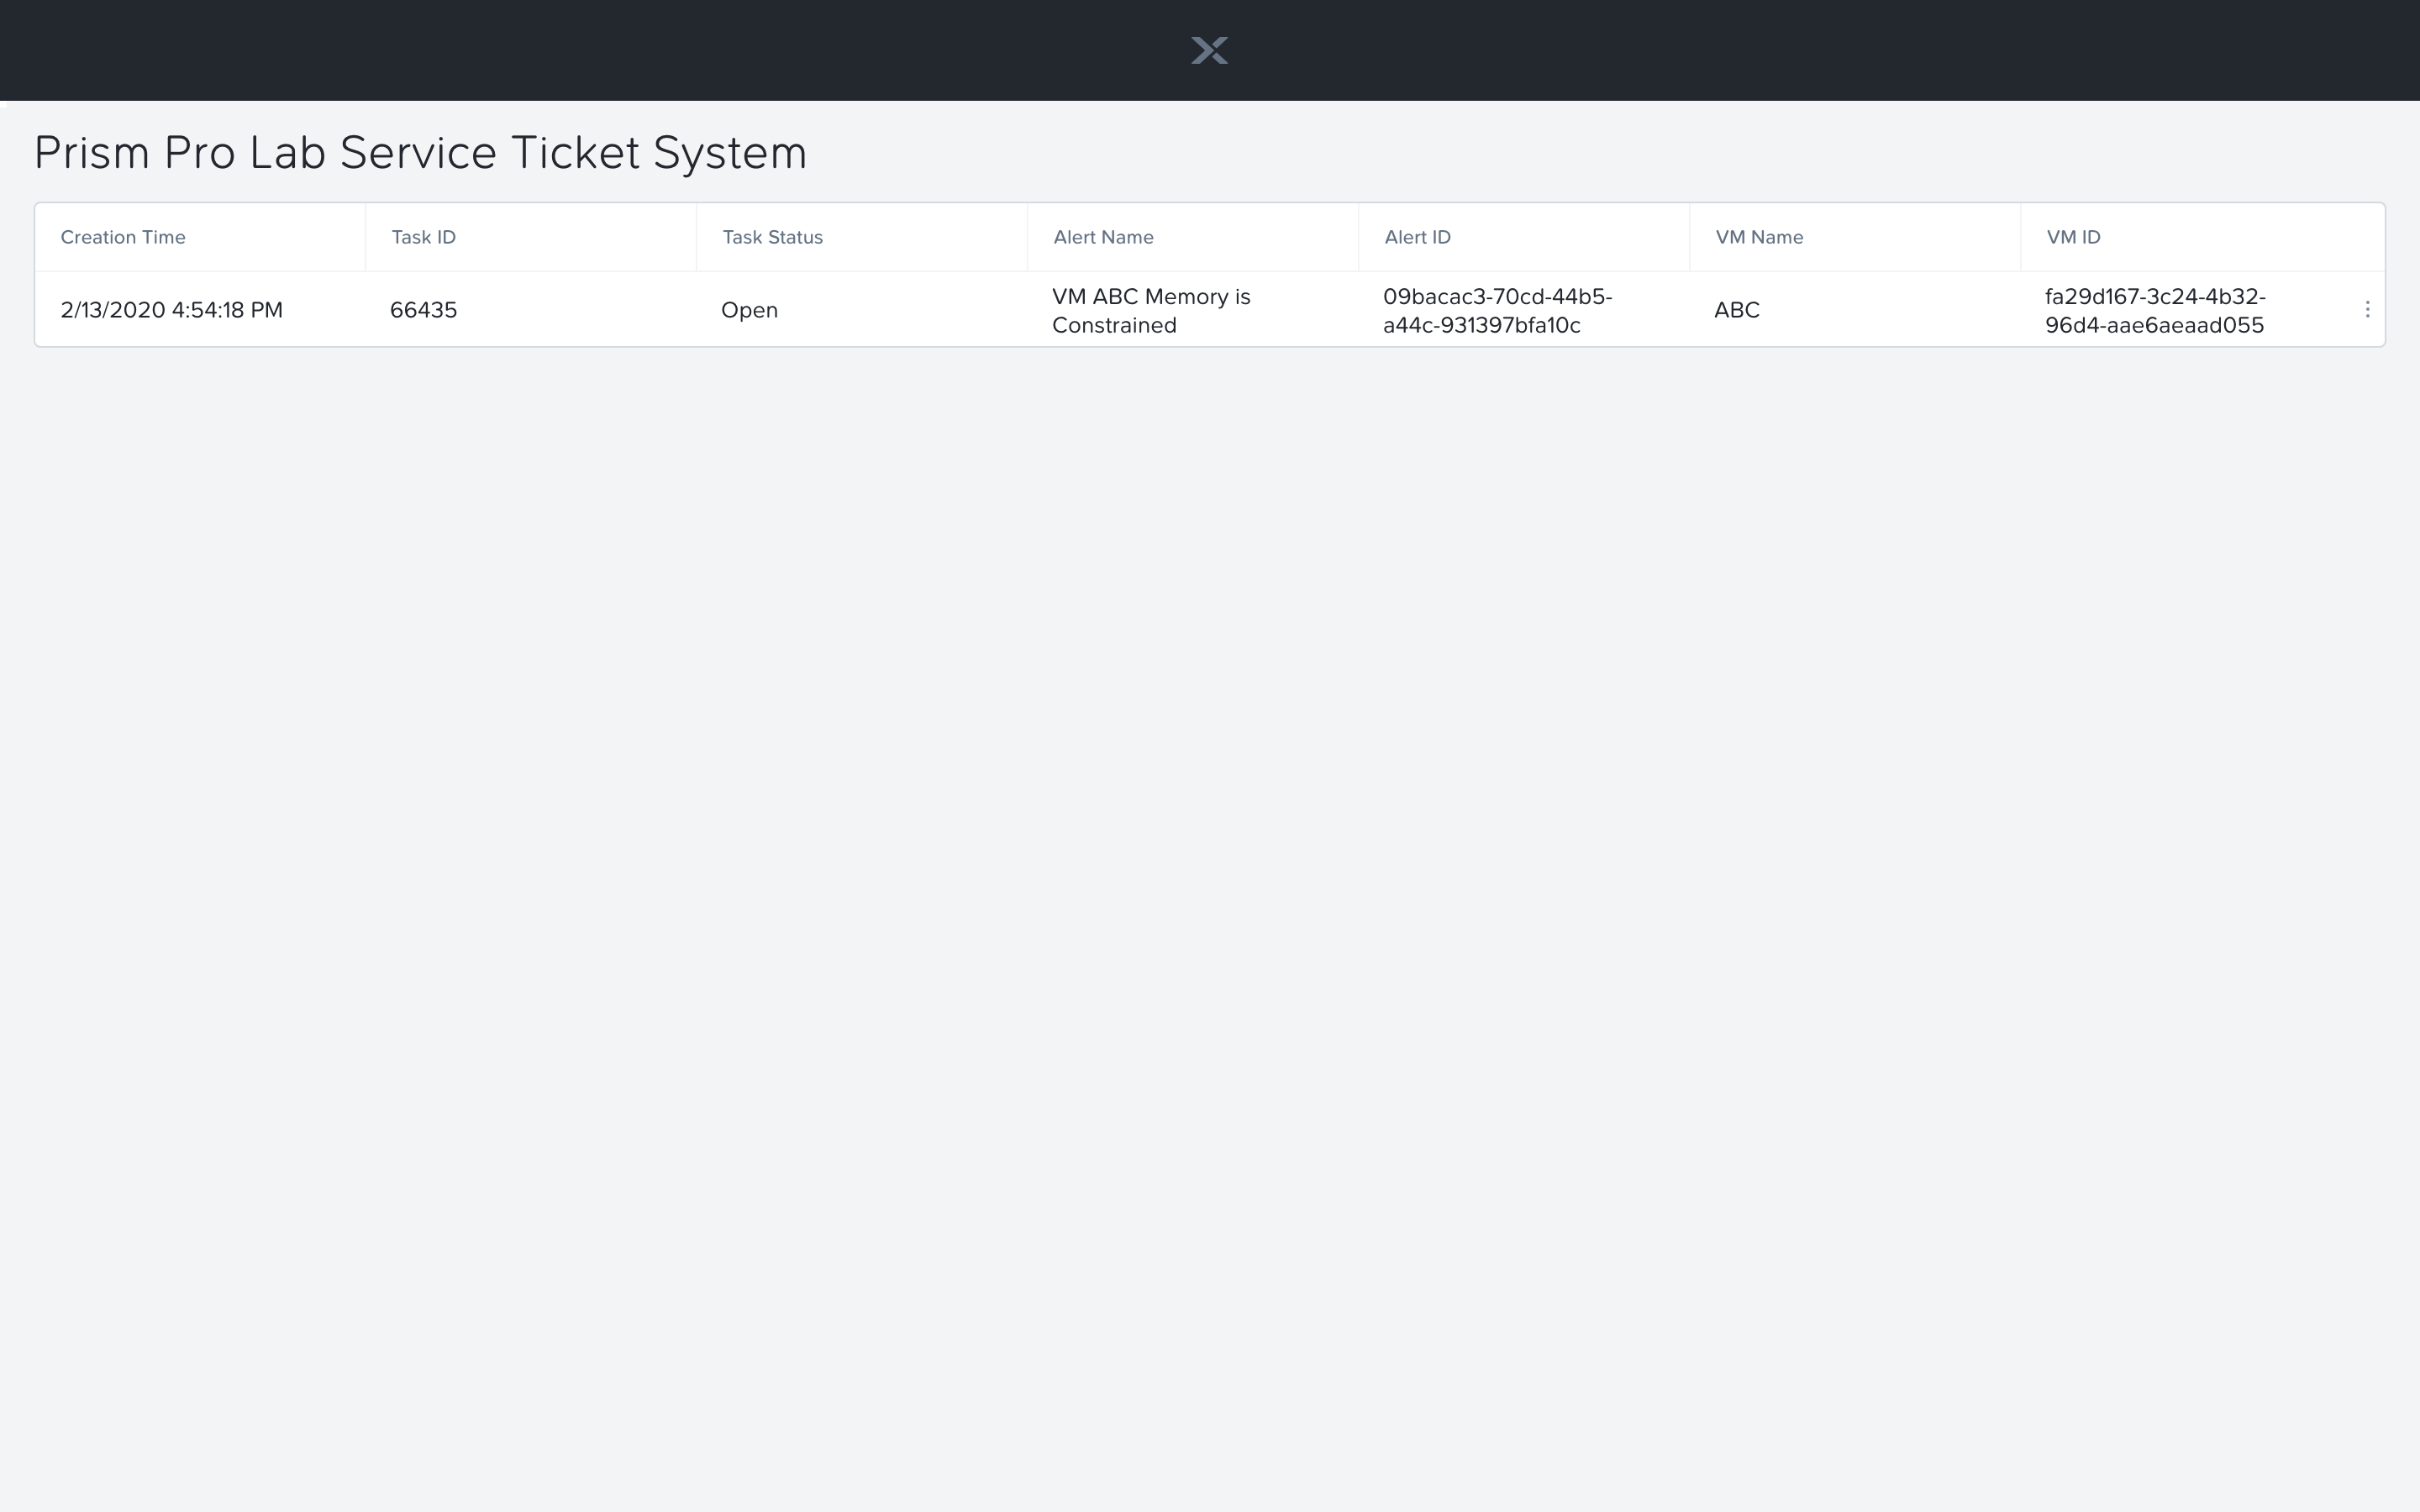Select alert ID starting with 09bacac3
The height and width of the screenshot is (1512, 2420).
(1498, 311)
